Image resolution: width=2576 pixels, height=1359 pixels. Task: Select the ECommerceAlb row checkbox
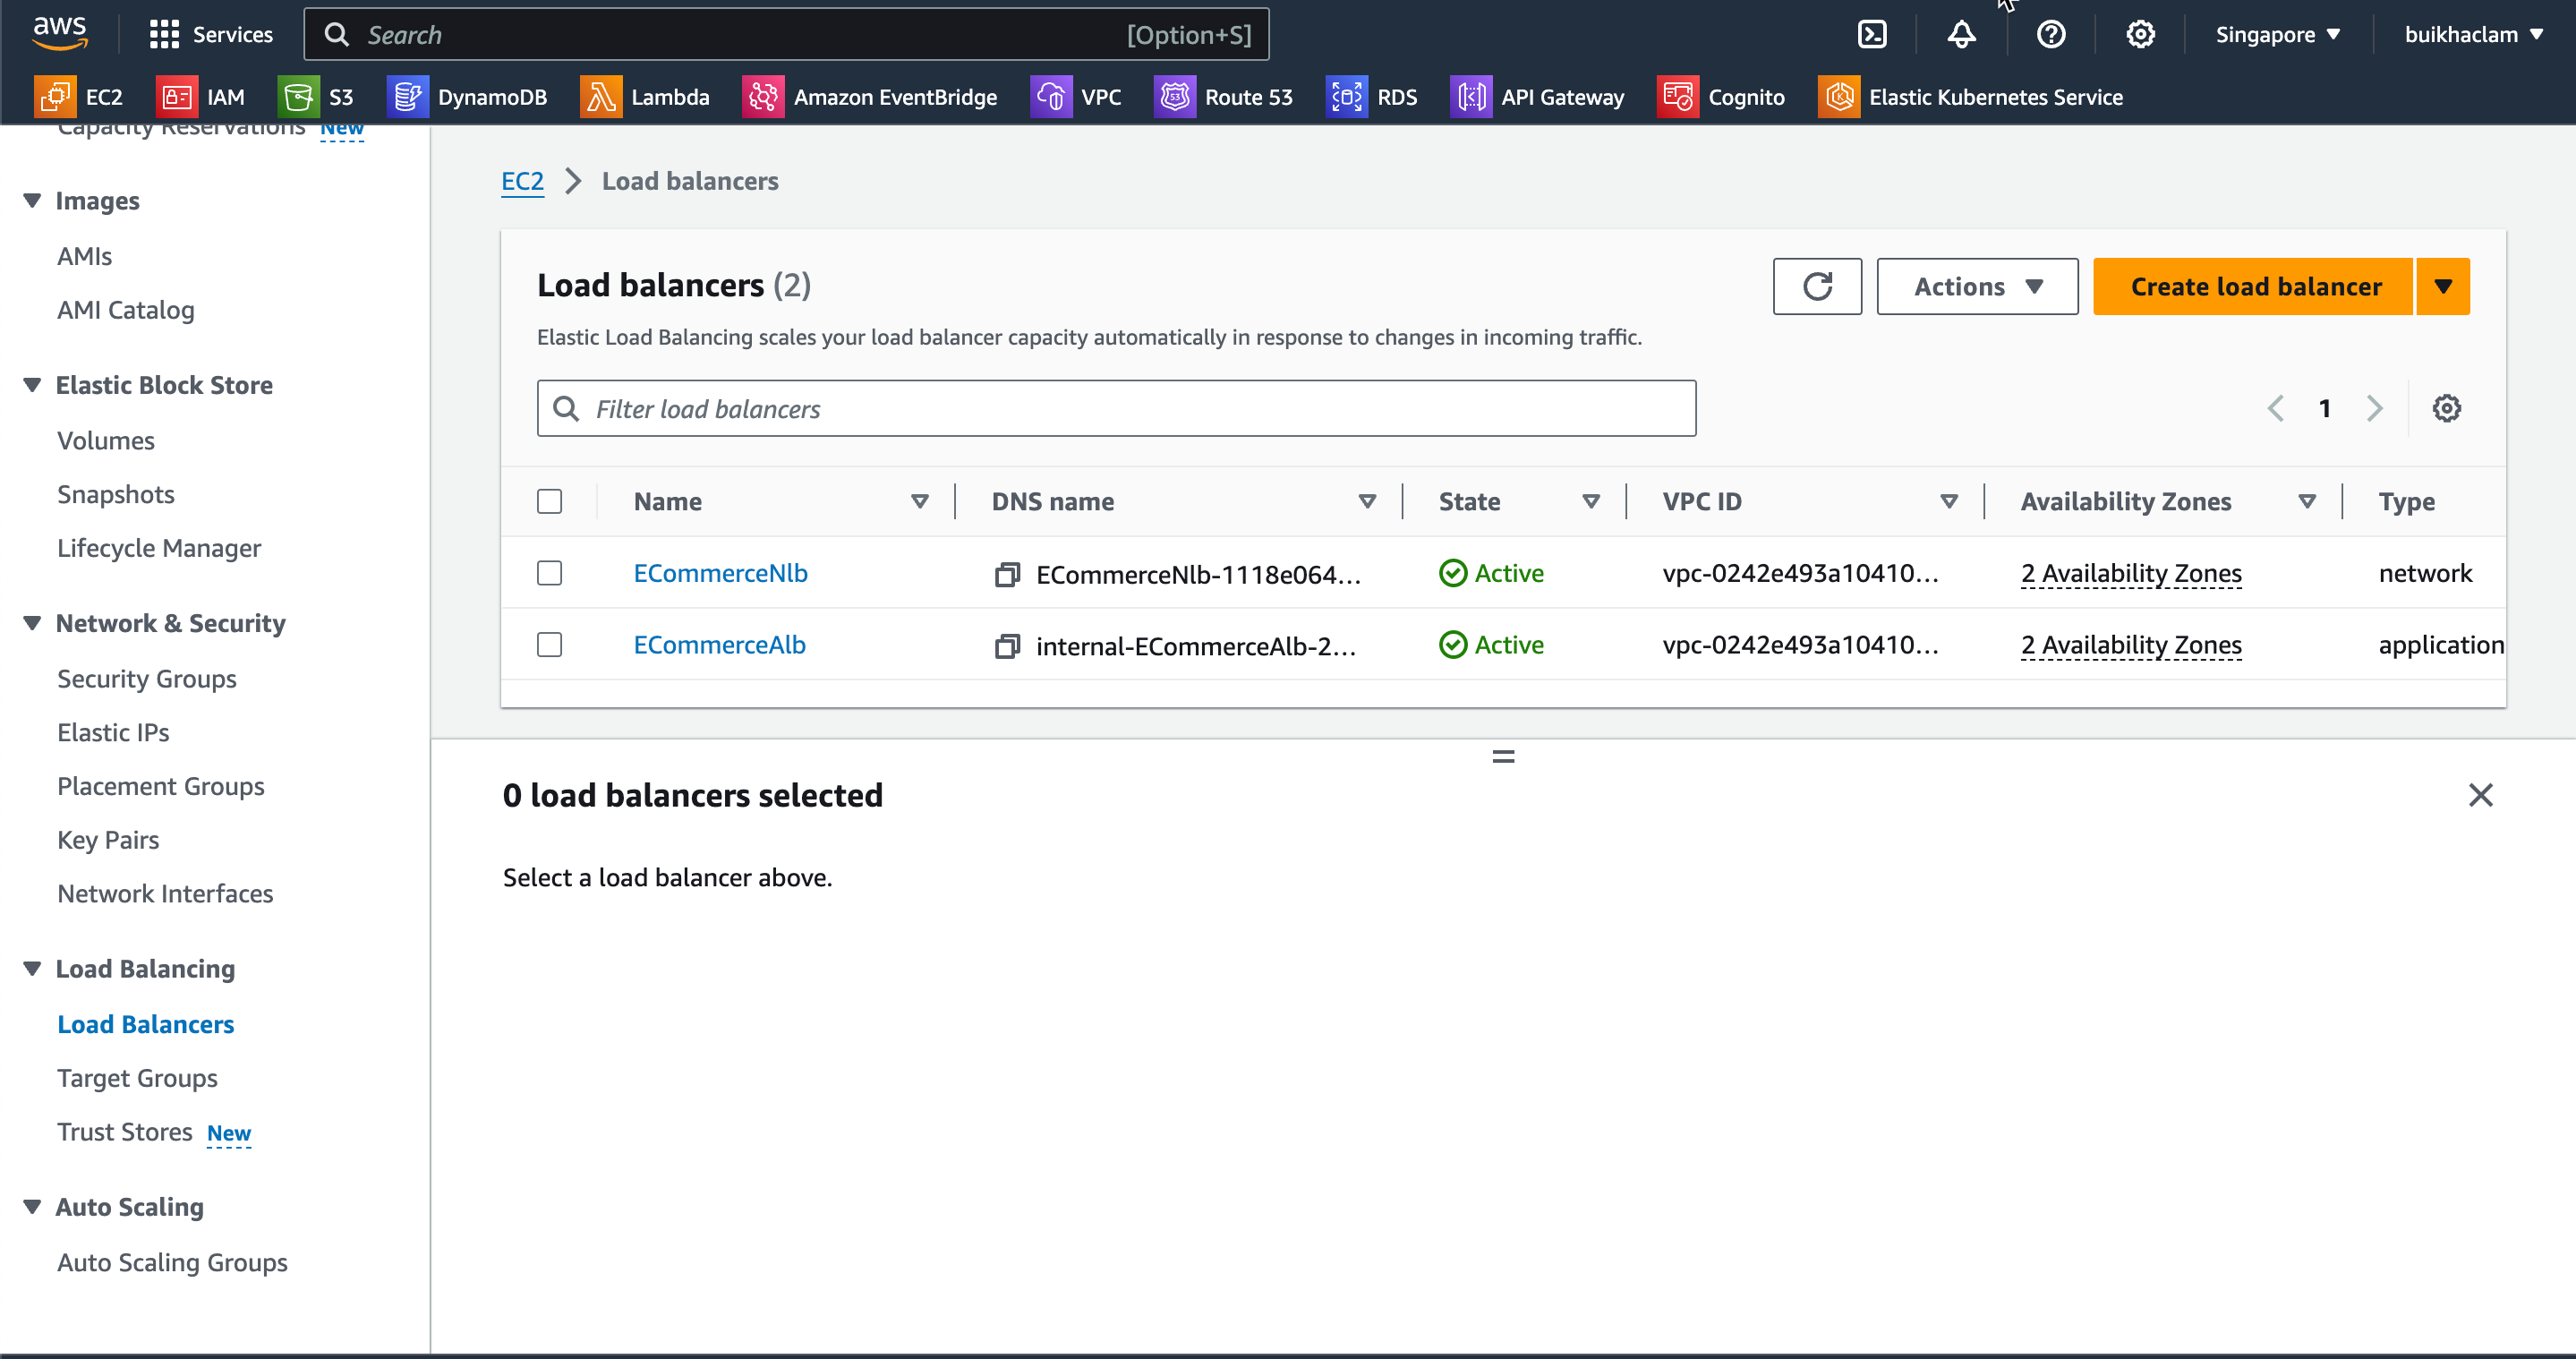click(x=549, y=645)
